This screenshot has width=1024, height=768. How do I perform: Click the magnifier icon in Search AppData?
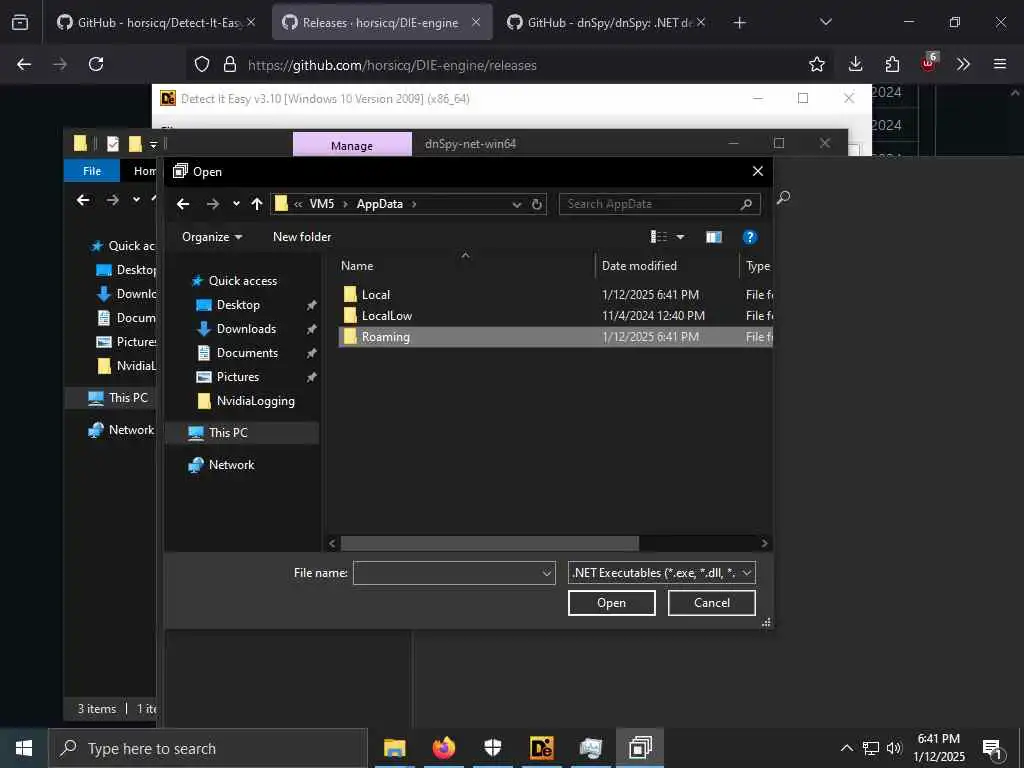(x=746, y=204)
